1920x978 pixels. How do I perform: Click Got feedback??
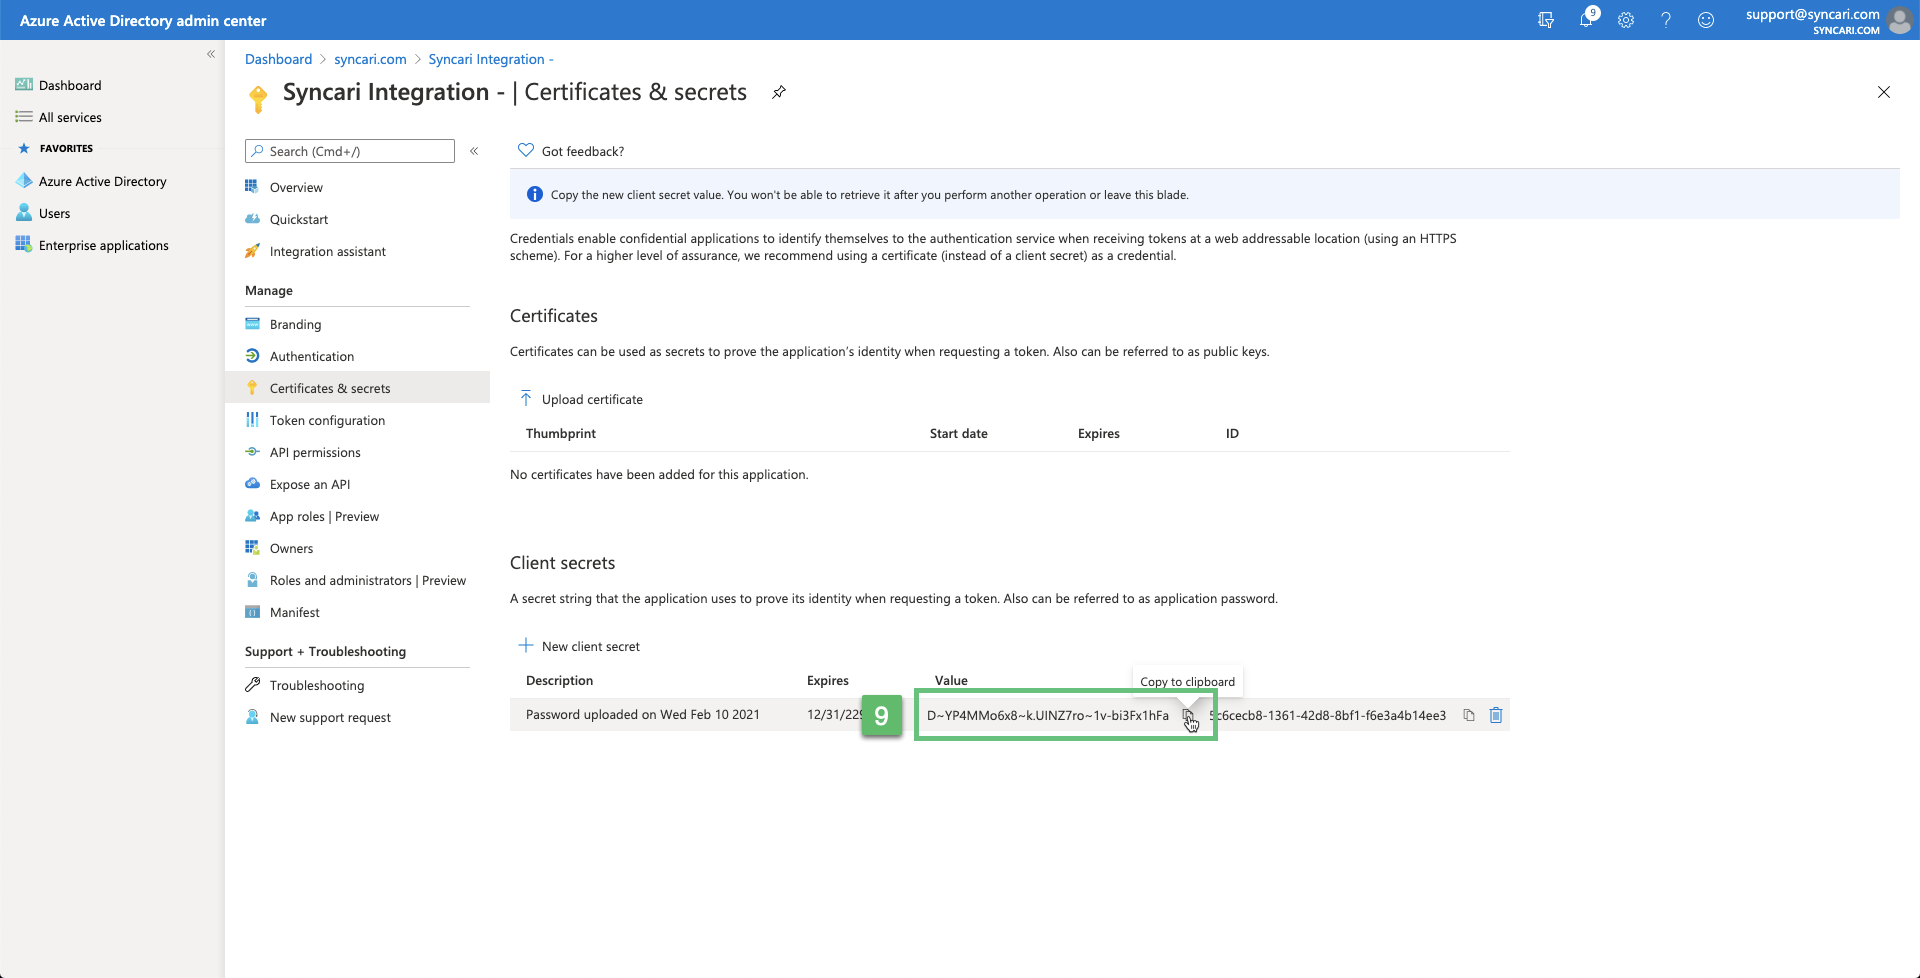coord(571,151)
